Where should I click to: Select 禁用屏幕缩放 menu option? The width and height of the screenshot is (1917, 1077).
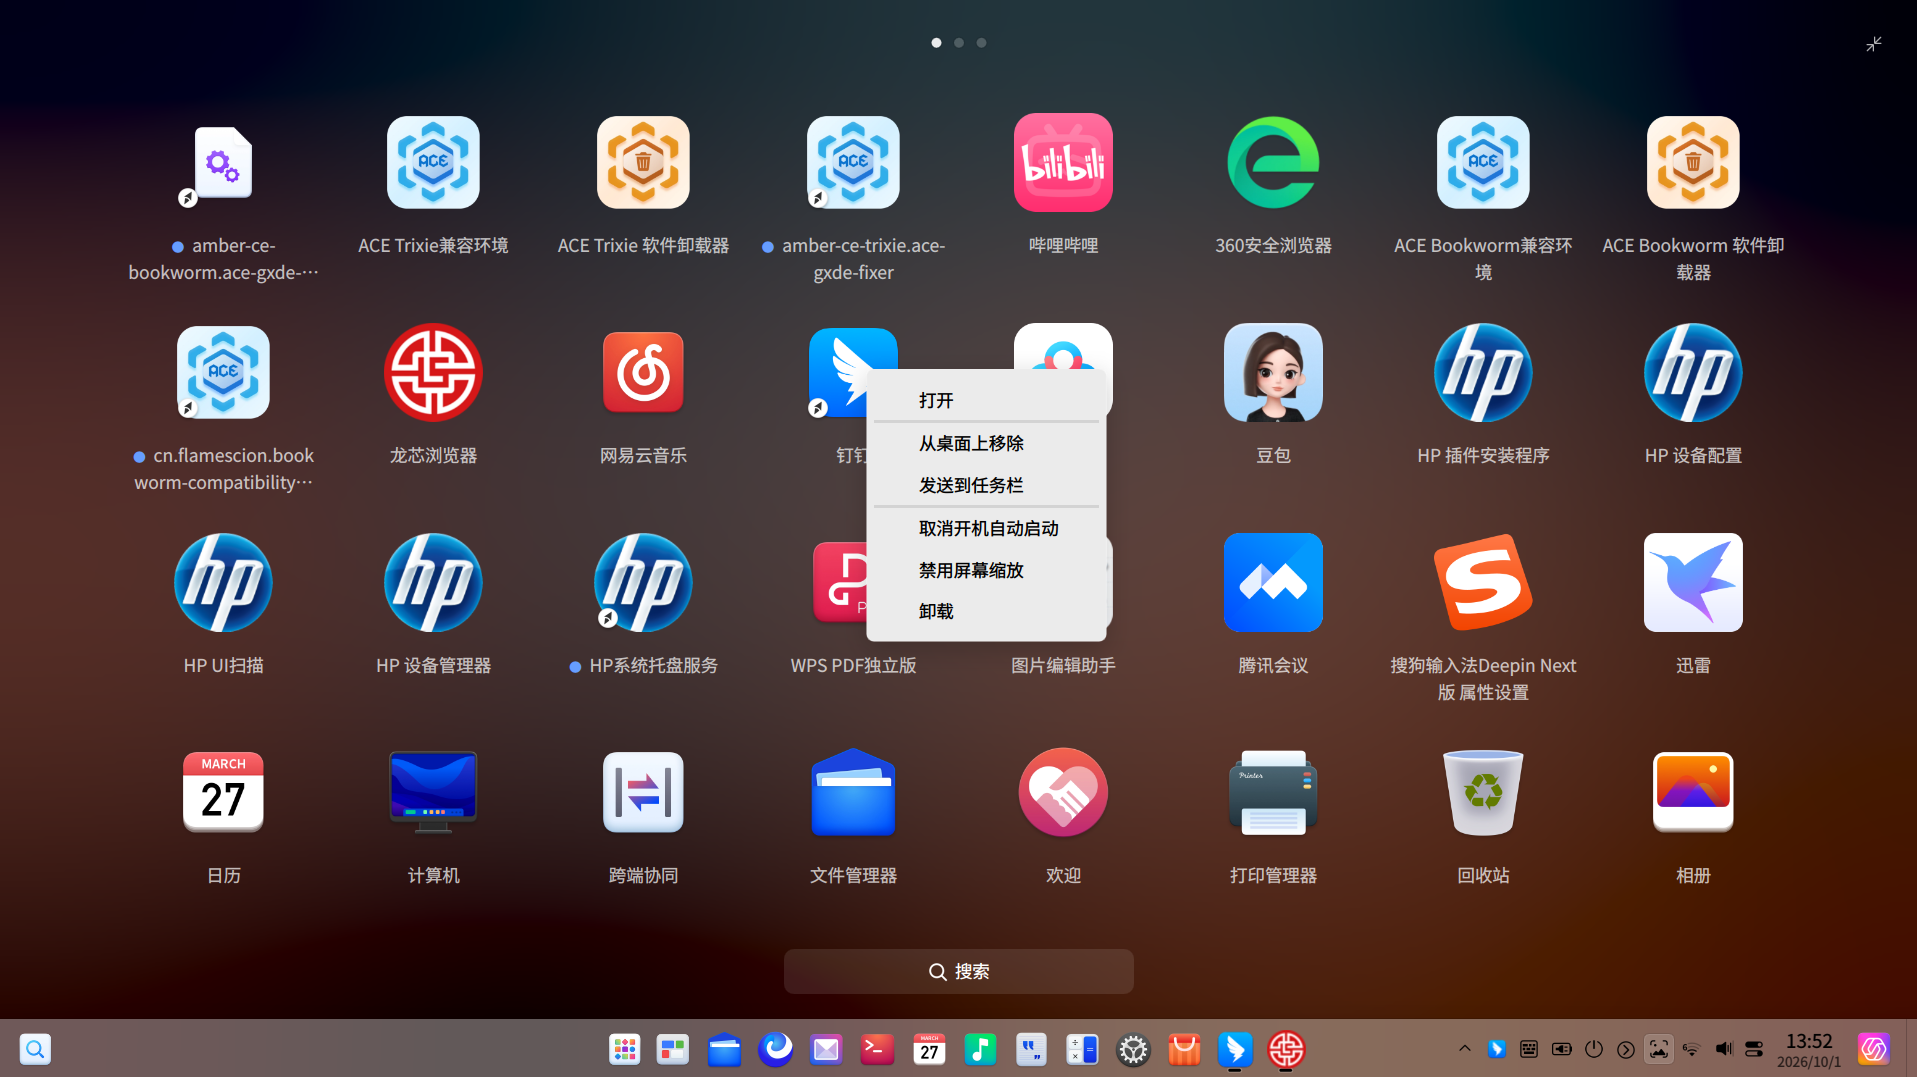click(986, 570)
